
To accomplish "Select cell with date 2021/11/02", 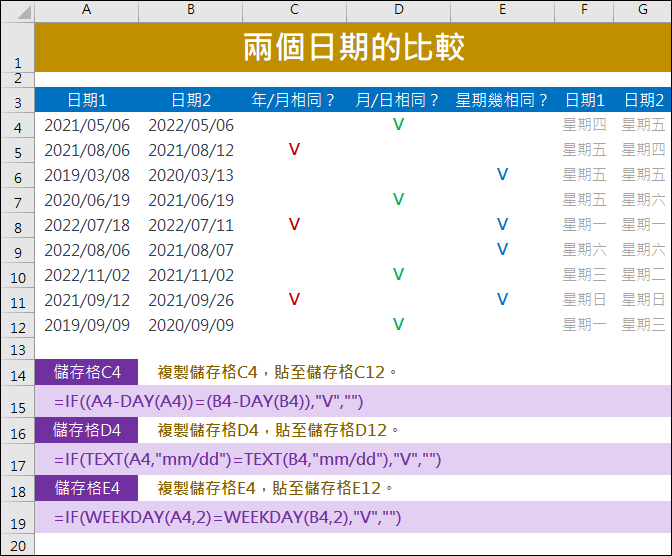I will (x=191, y=275).
